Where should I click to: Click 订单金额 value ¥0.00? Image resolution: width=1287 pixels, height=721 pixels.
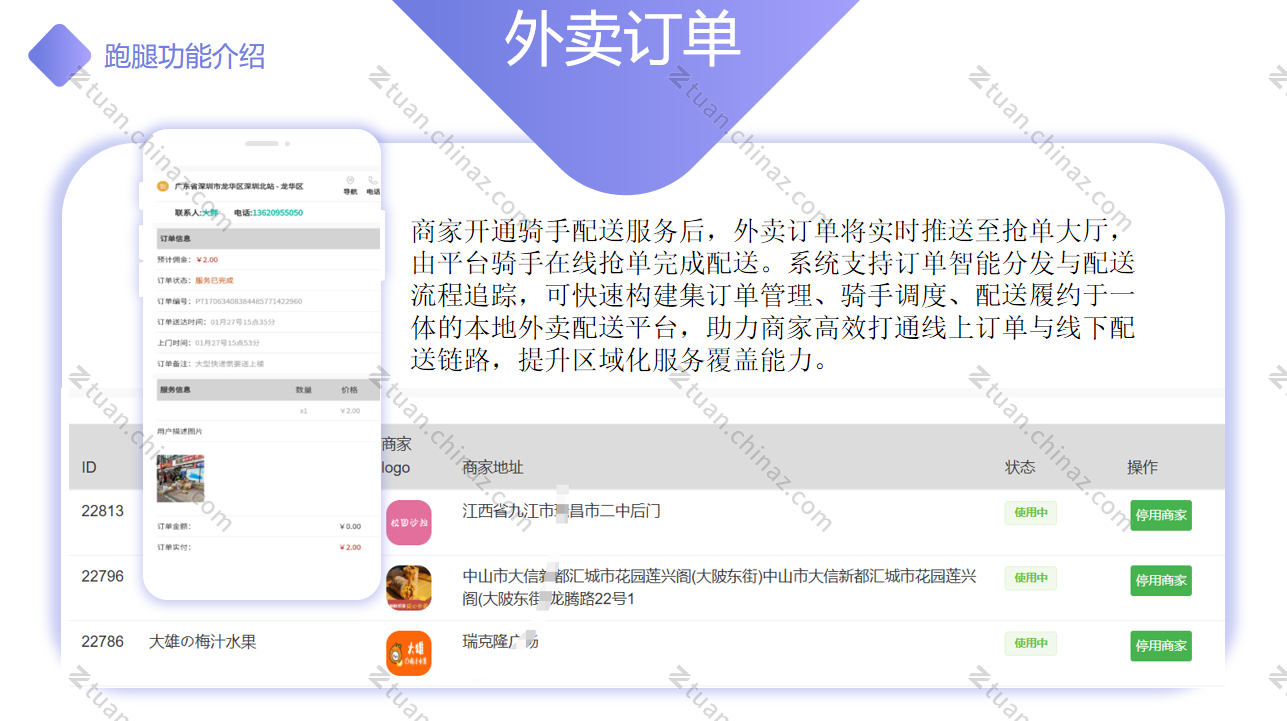[x=350, y=526]
